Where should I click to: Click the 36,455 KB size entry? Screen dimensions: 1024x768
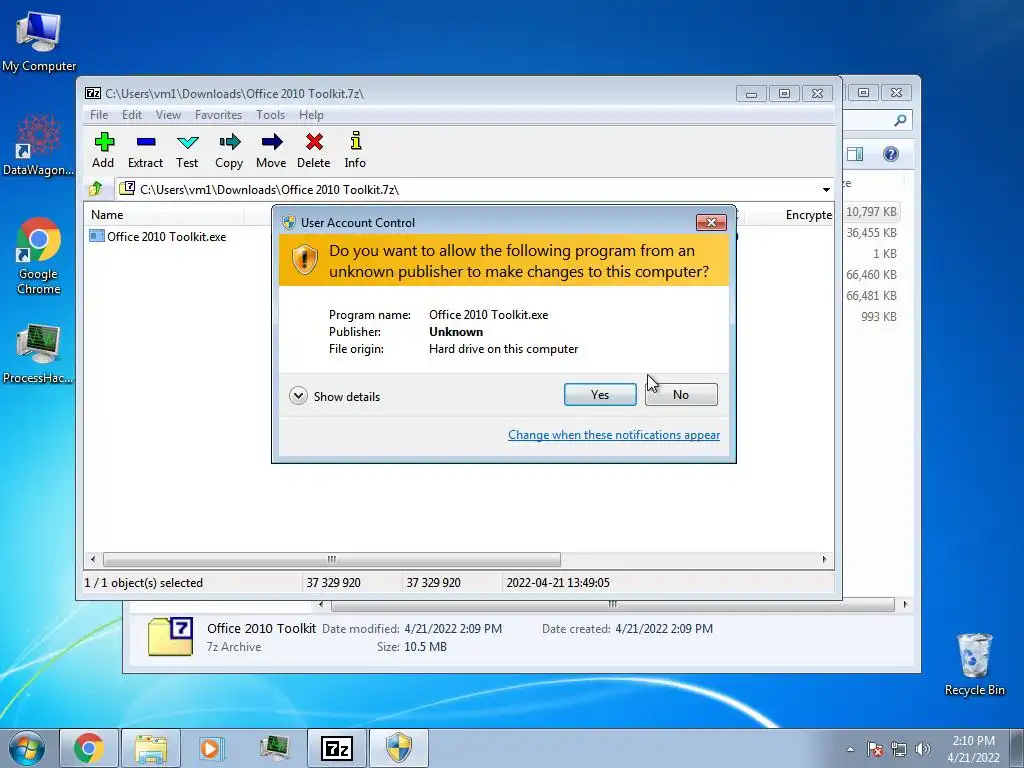(871, 232)
